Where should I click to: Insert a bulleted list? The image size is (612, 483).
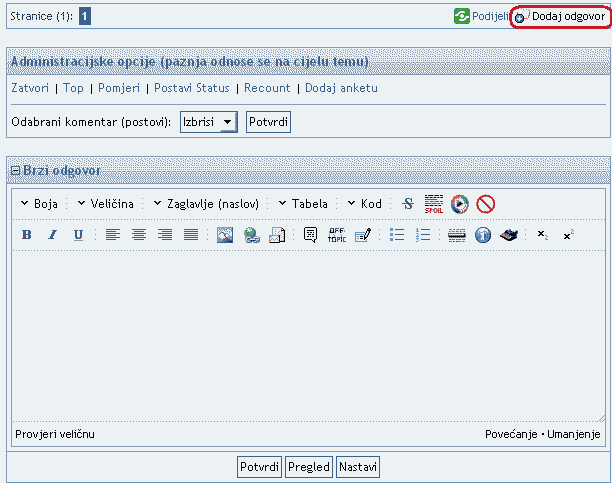click(397, 235)
